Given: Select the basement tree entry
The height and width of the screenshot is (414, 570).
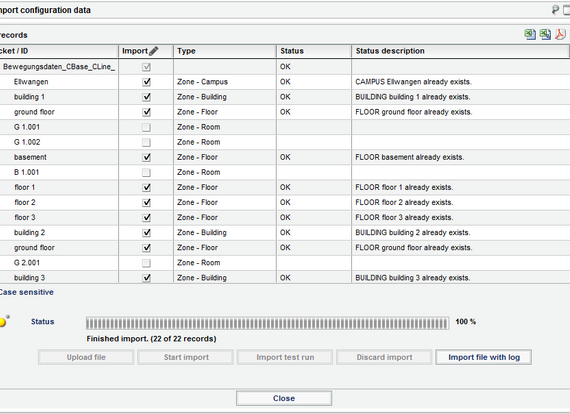Looking at the screenshot, I should pos(30,157).
